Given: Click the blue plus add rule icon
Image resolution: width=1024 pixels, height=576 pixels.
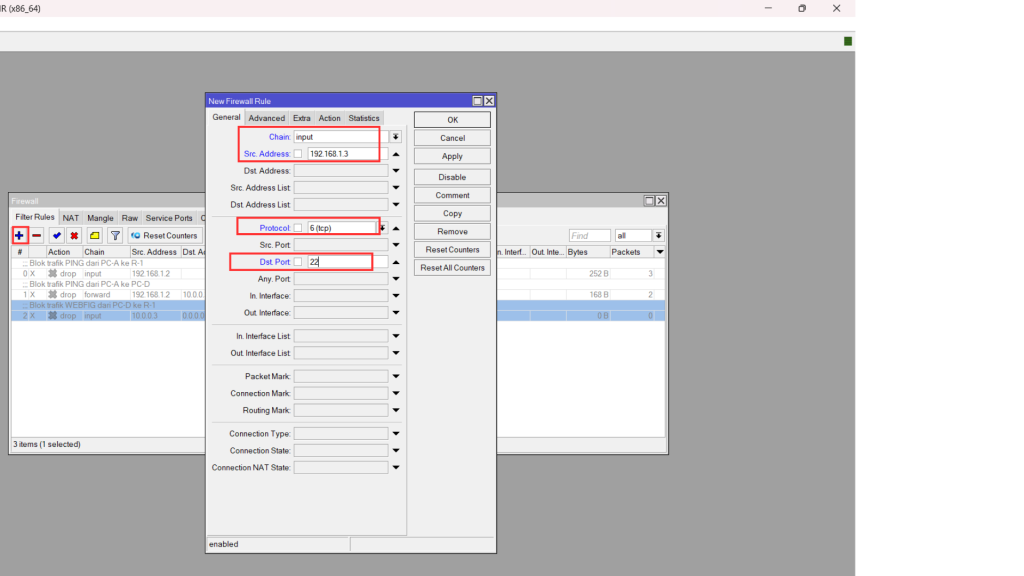Looking at the screenshot, I should click(x=19, y=235).
